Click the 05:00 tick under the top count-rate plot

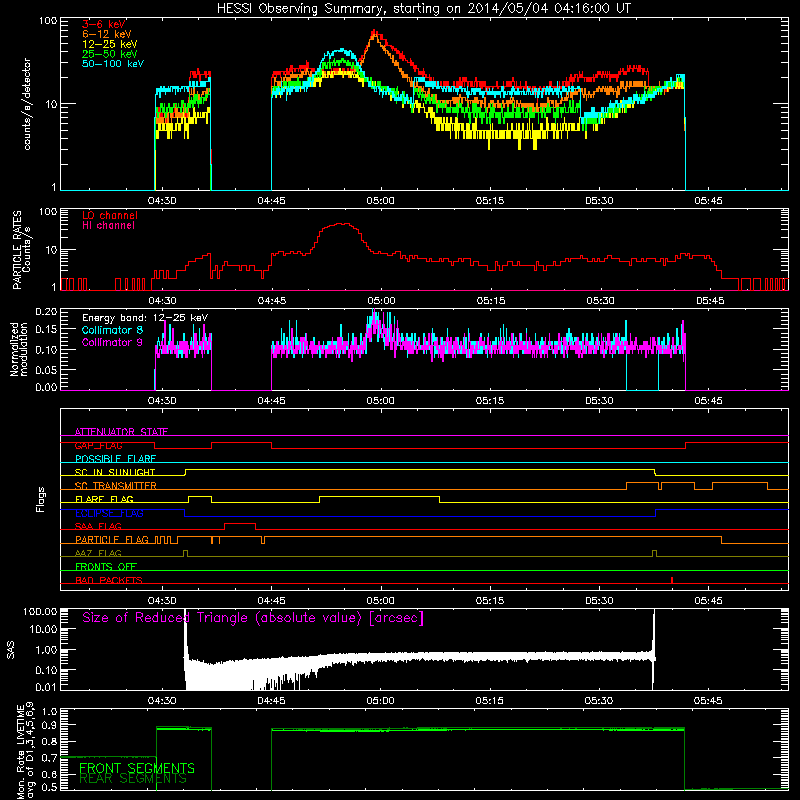pyautogui.click(x=381, y=201)
